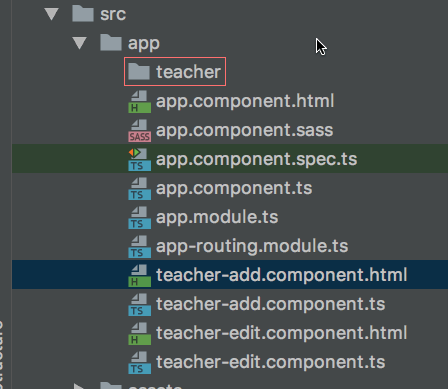Click the SASS icon of app.component.sass
The width and height of the screenshot is (448, 389).
point(139,131)
